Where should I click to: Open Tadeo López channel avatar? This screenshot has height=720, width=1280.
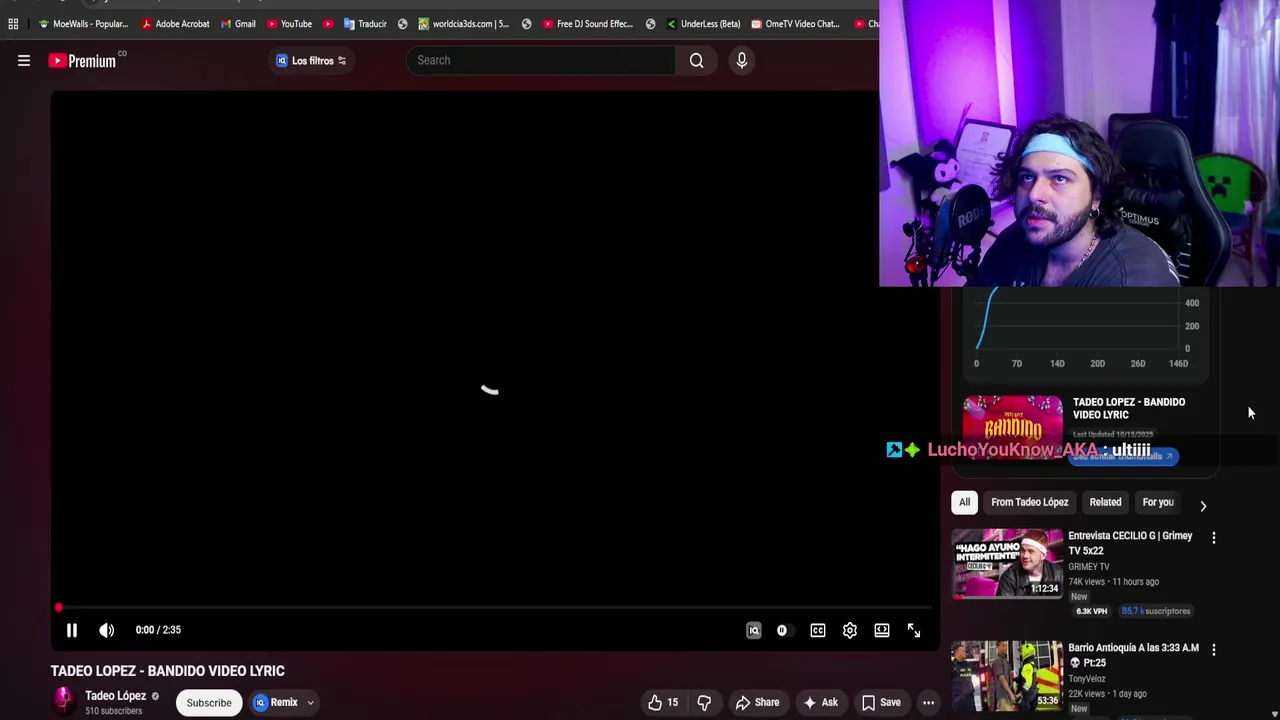(64, 701)
